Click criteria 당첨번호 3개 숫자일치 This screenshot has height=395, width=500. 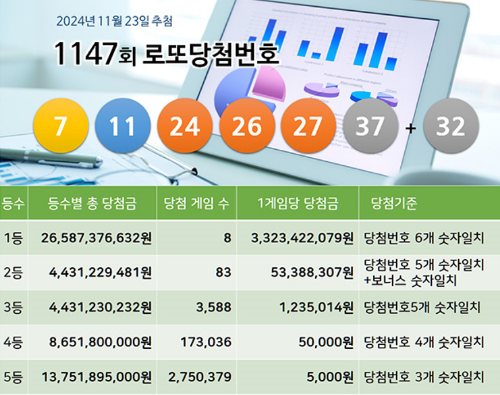(x=424, y=377)
